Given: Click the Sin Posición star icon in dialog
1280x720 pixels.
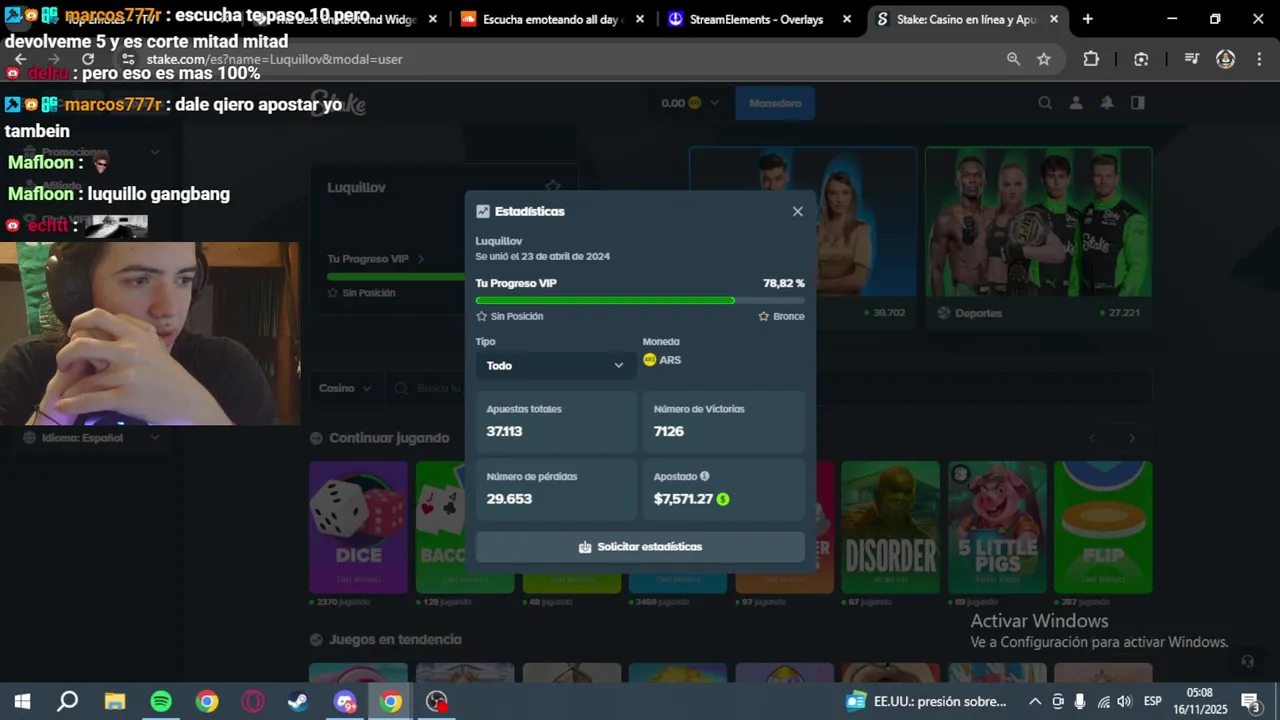Looking at the screenshot, I should [x=481, y=316].
